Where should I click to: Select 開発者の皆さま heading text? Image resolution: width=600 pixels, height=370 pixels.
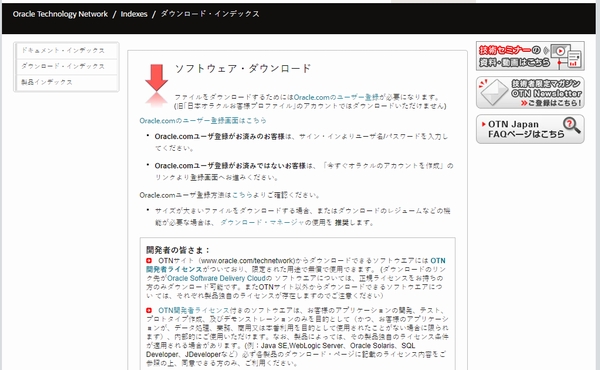[178, 250]
